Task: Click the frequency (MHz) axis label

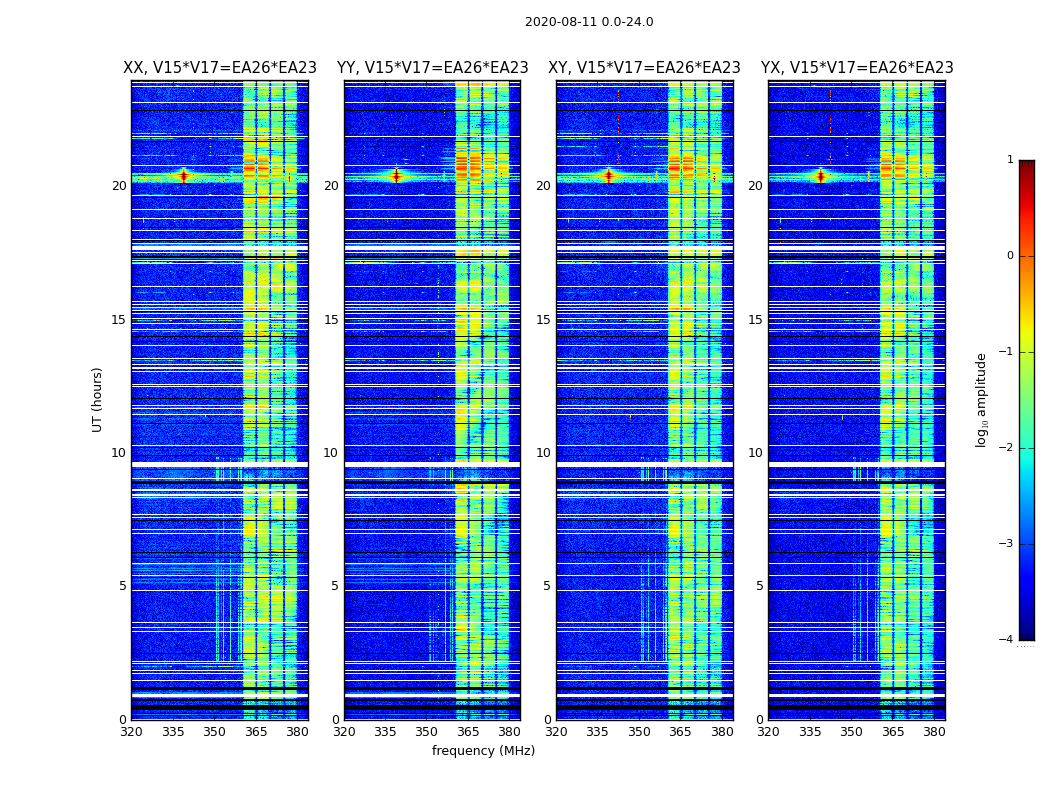Action: (483, 750)
